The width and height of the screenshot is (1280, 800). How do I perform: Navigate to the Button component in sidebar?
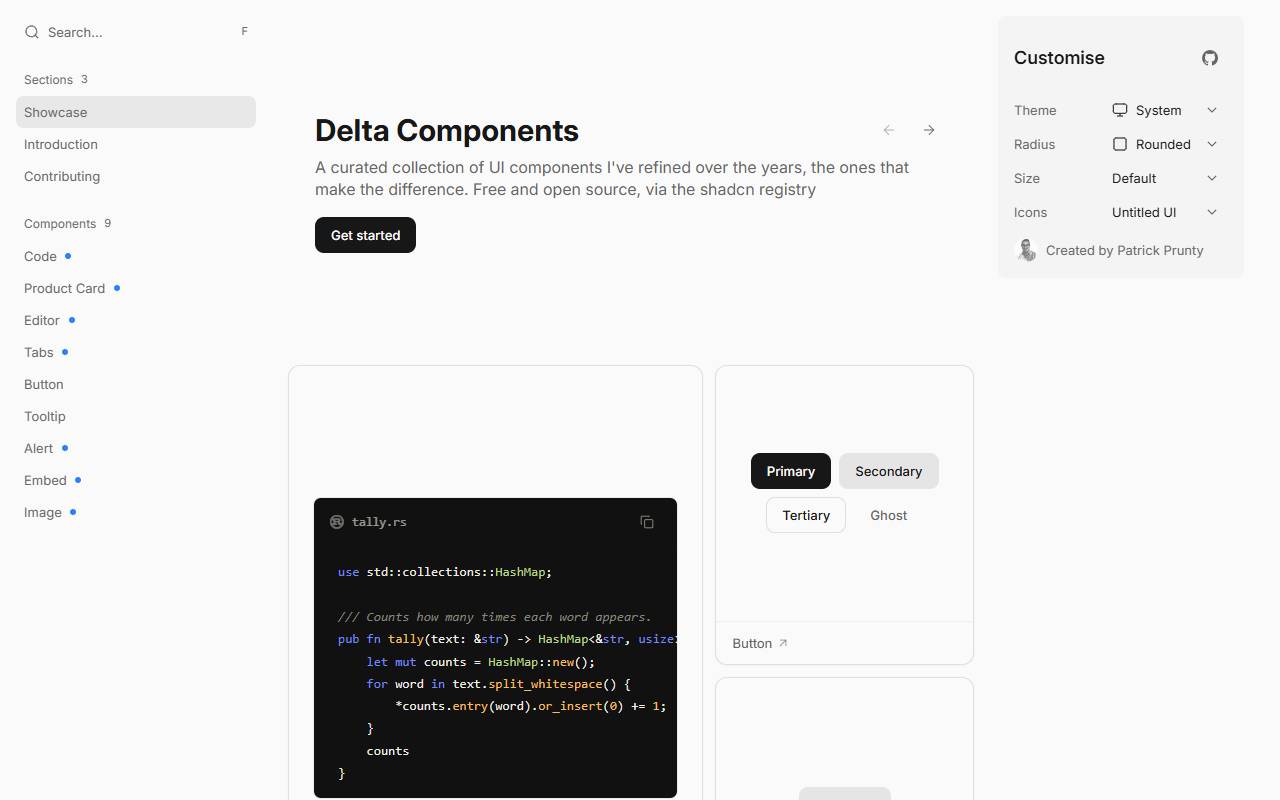(136, 384)
